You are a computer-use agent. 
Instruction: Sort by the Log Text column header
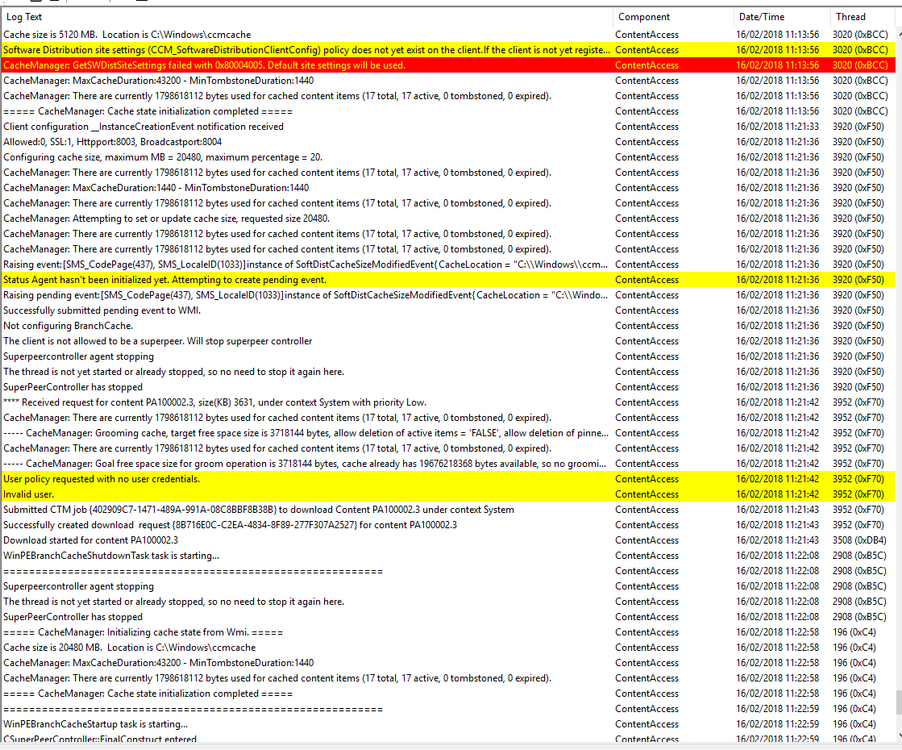tap(307, 17)
